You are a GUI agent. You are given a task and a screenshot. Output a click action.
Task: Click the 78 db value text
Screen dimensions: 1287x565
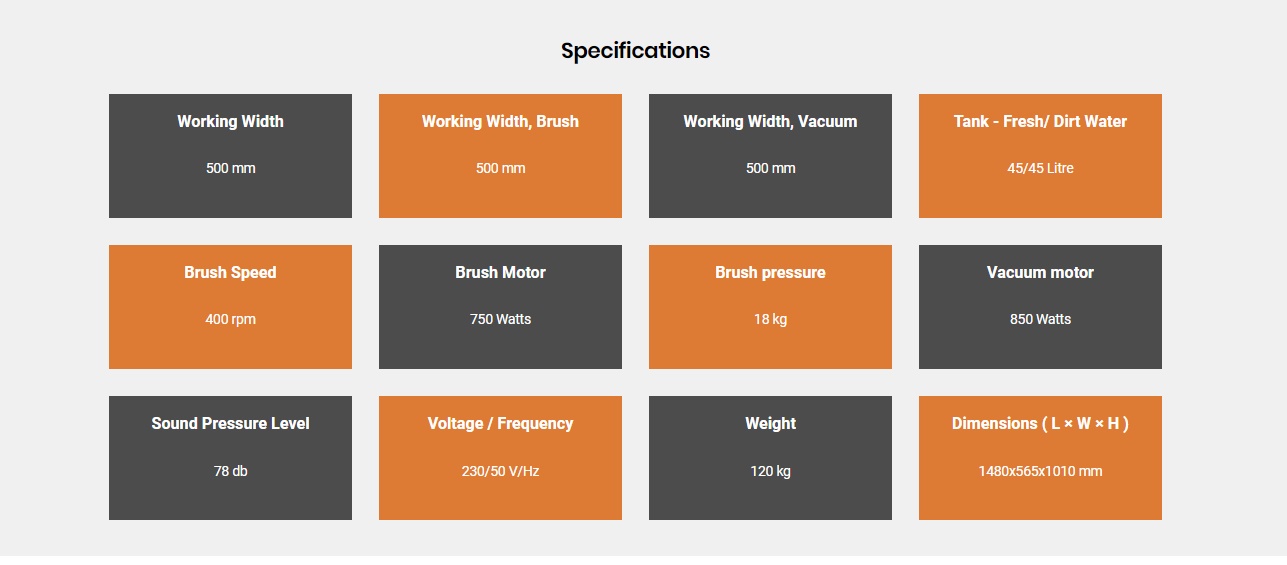tap(230, 471)
